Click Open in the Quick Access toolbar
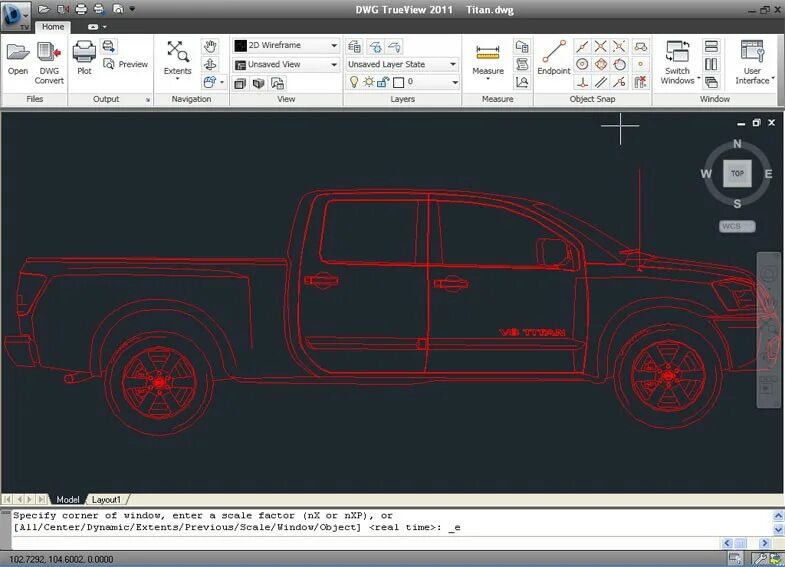The image size is (785, 567). tap(44, 9)
